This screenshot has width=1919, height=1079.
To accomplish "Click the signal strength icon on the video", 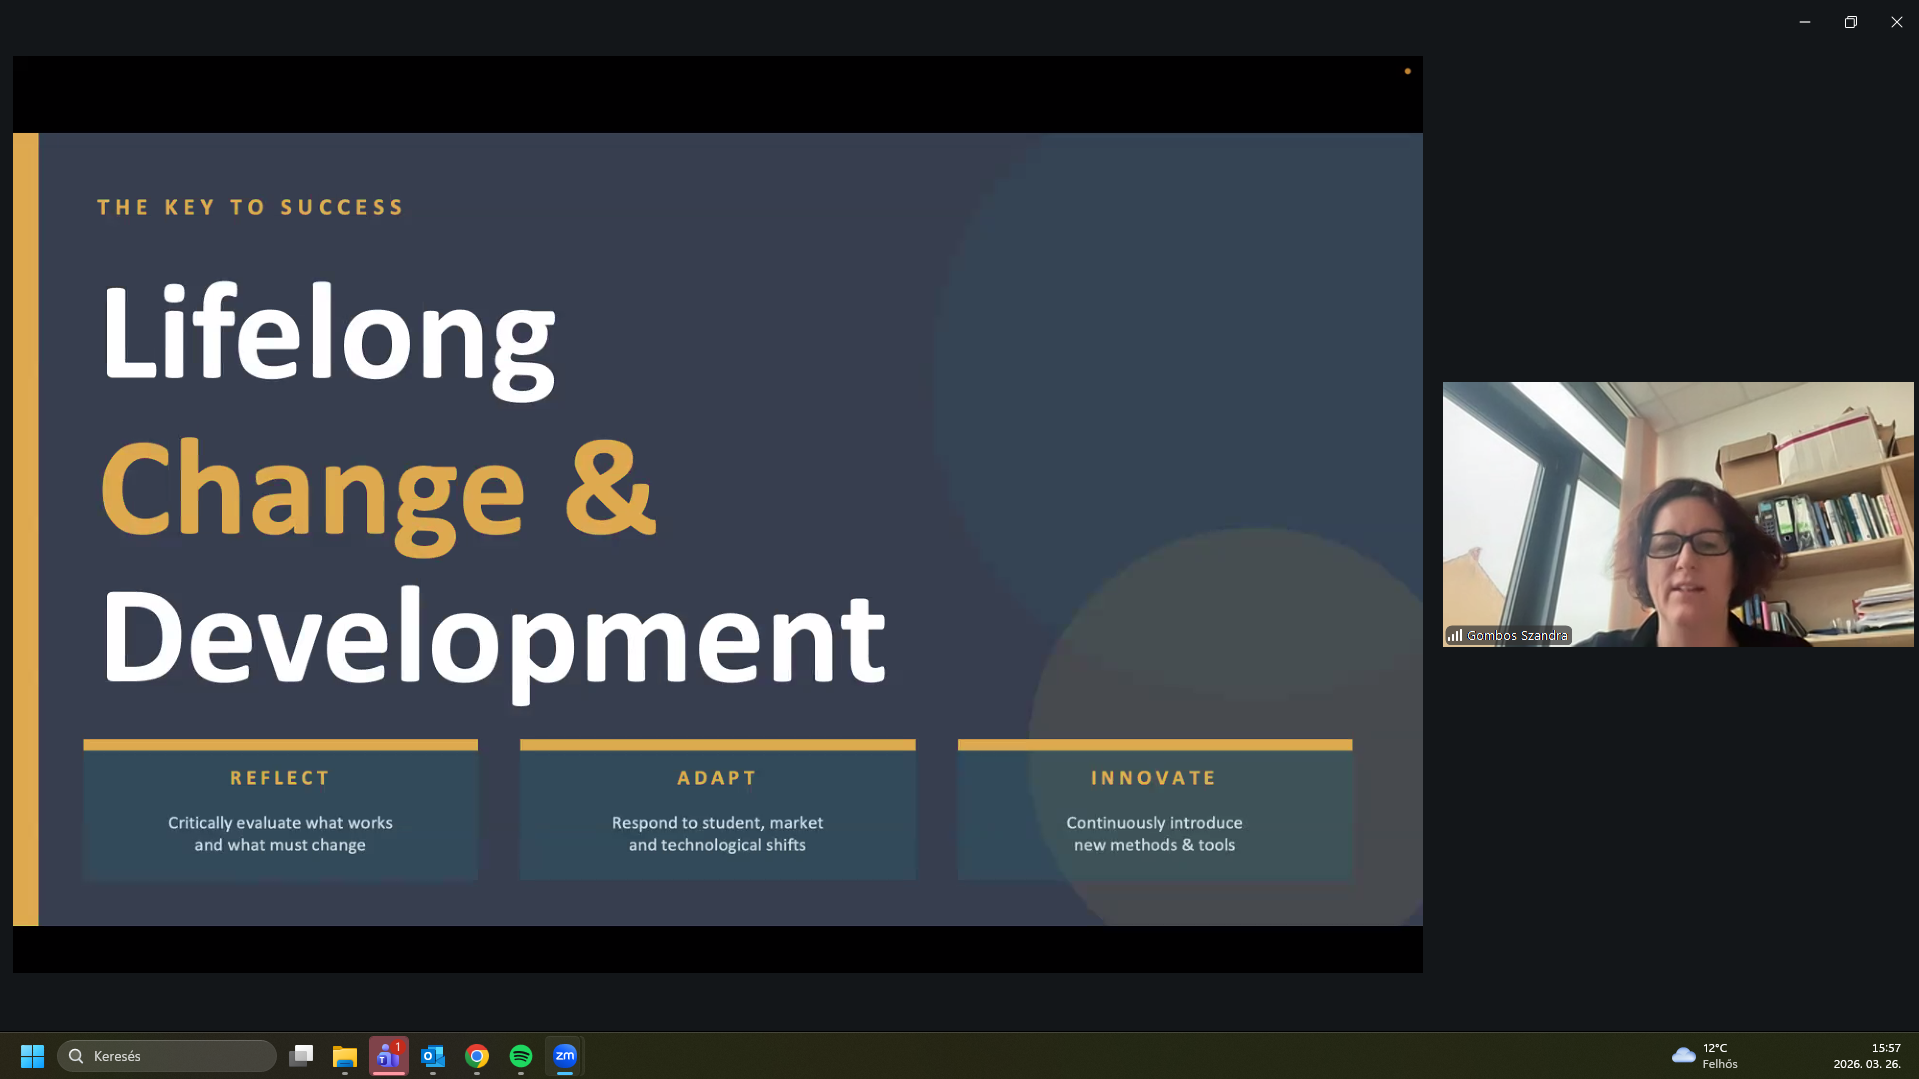I will pyautogui.click(x=1455, y=636).
